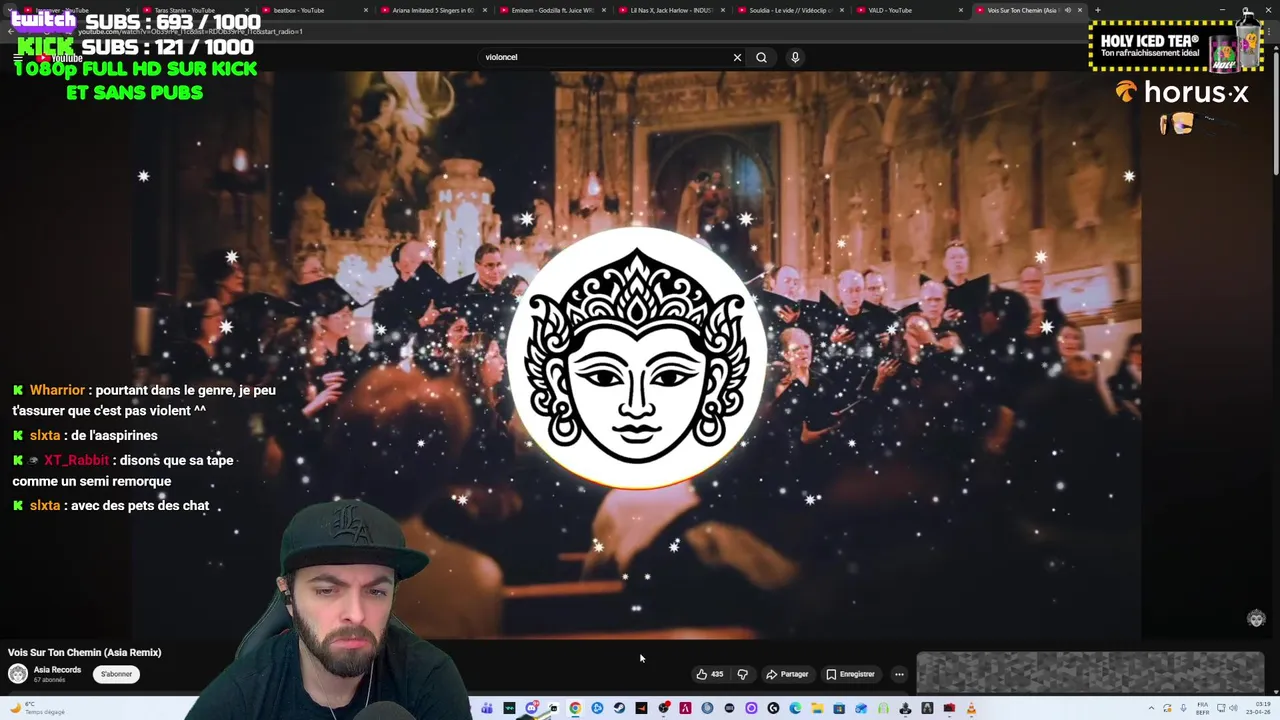Screen dimensions: 1280x720
Task: Open Asia Records channel avatar
Action: pos(18,674)
